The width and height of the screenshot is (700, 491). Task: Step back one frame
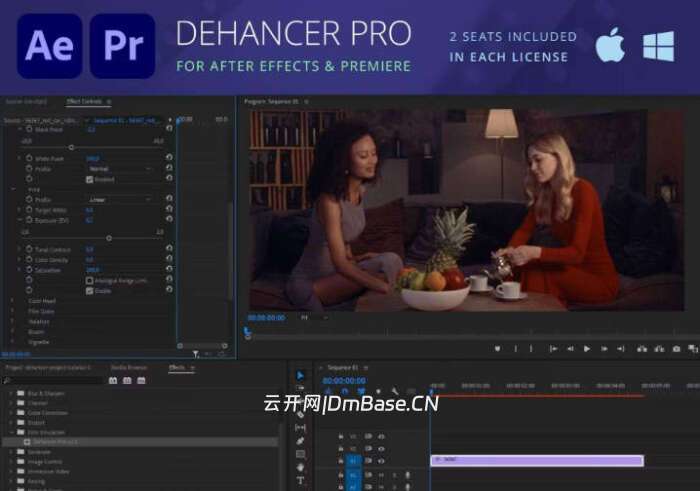point(570,349)
